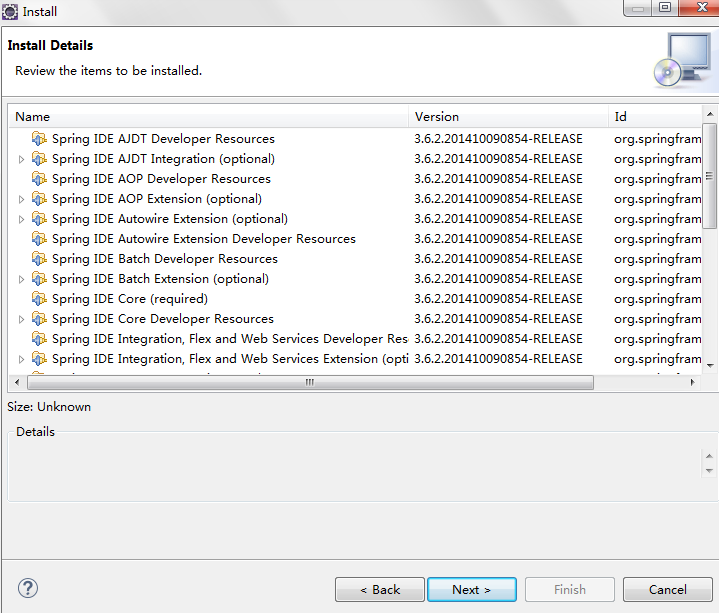Screen dimensions: 719x613
Task: Click the items list scroll-down arrow
Action: click(710, 365)
